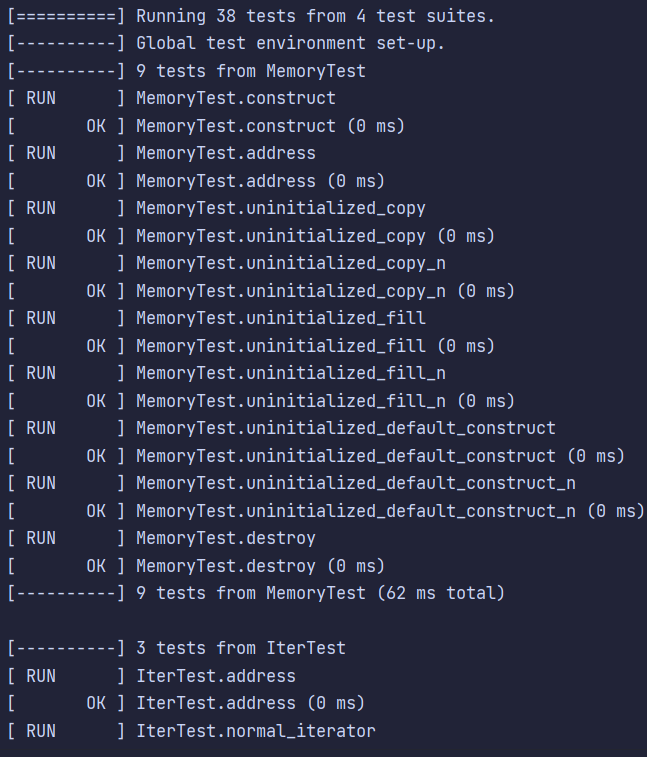Screen dimensions: 647x757
Task: Click '9 tests from MemoryTest' start line
Action: (187, 71)
